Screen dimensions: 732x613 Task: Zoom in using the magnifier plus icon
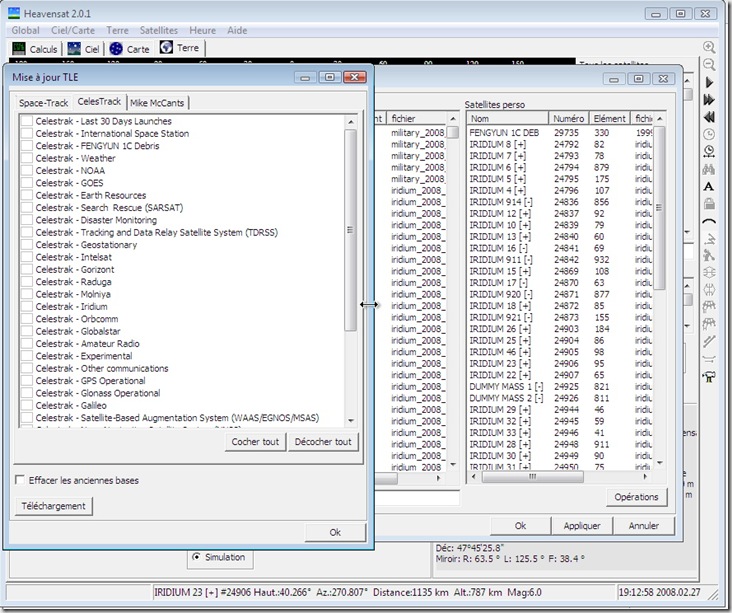(709, 47)
